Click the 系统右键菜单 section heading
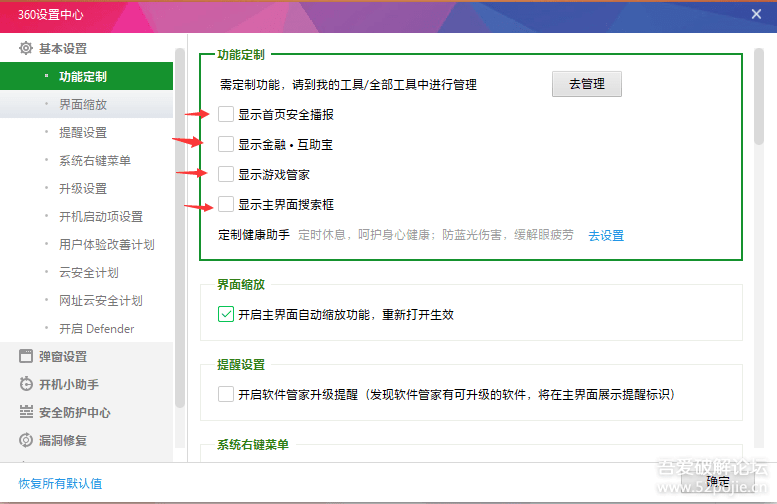 click(253, 445)
